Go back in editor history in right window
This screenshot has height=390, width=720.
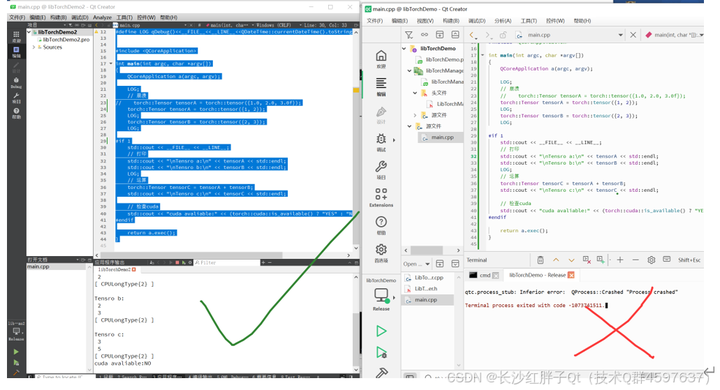click(472, 35)
